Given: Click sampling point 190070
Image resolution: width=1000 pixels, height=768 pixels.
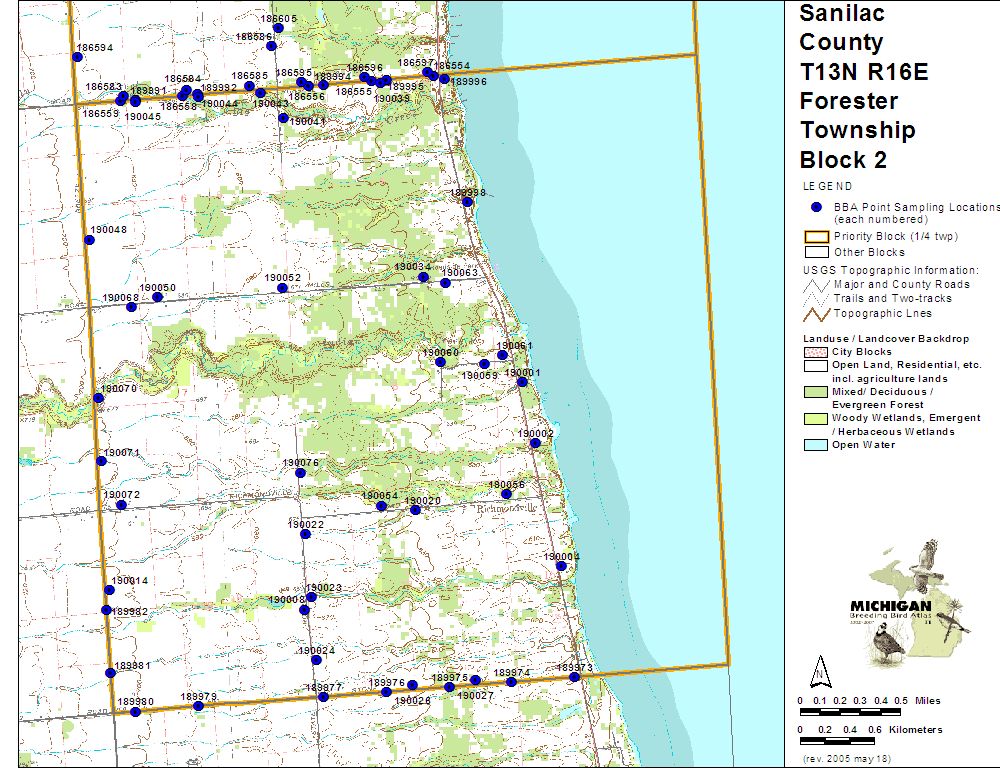Looking at the screenshot, I should click(98, 398).
